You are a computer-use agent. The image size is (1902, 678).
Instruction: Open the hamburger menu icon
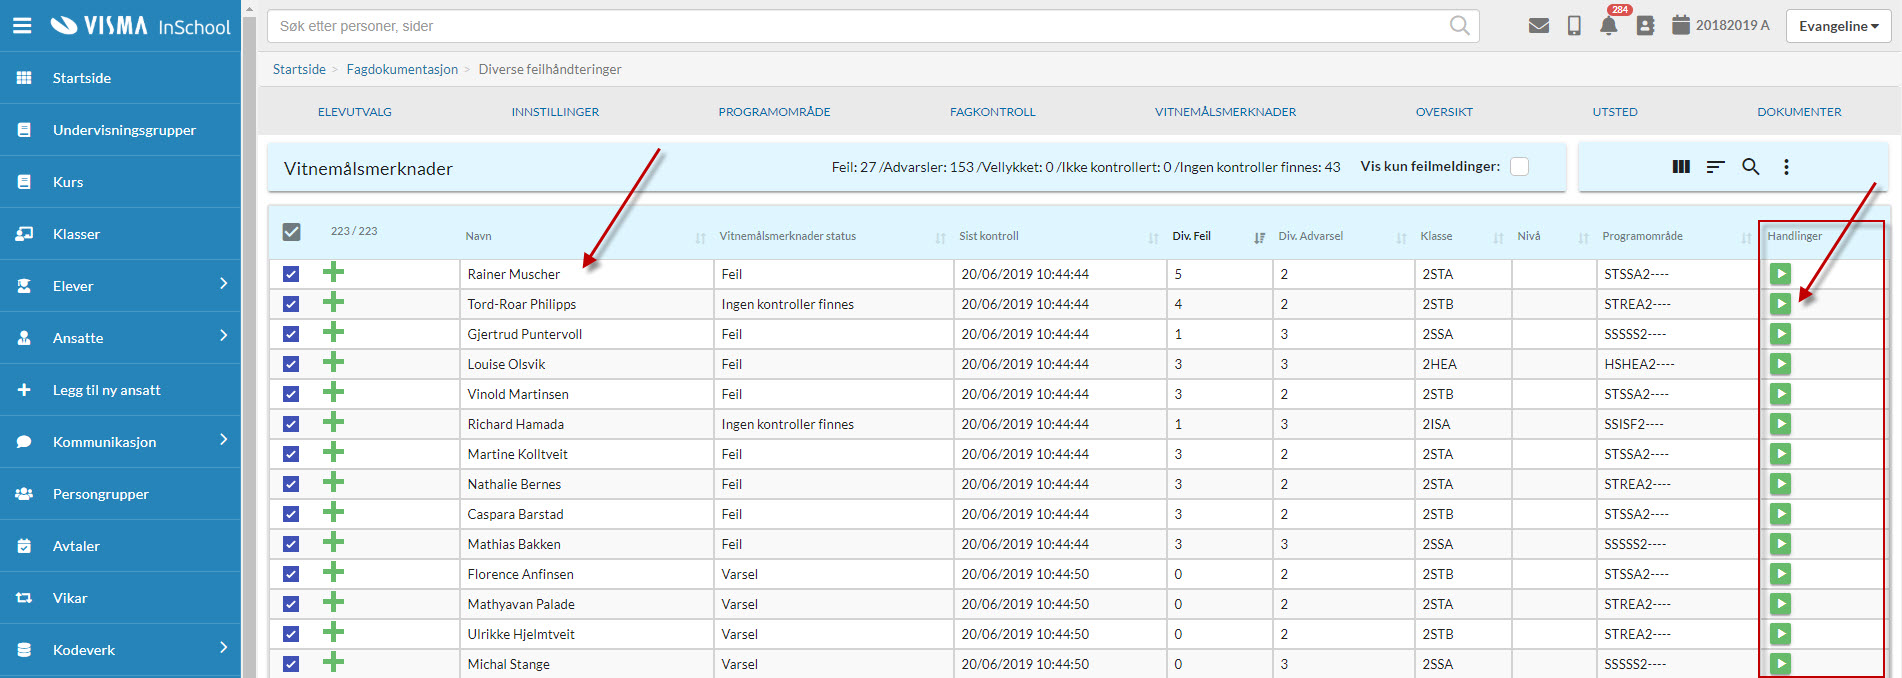(x=22, y=26)
